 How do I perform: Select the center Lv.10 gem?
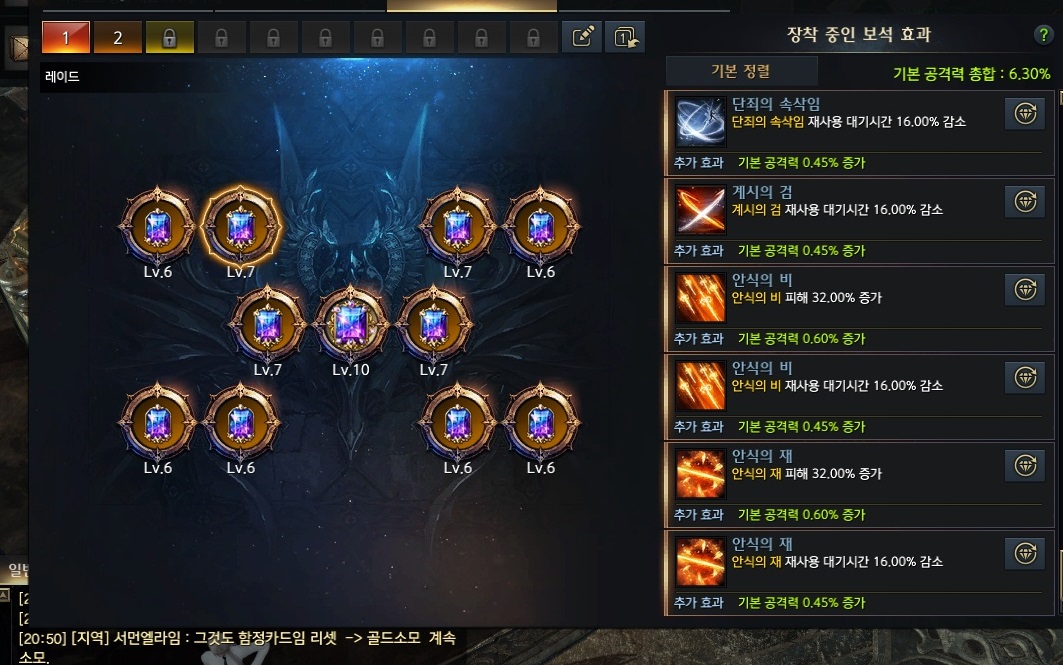[x=350, y=324]
